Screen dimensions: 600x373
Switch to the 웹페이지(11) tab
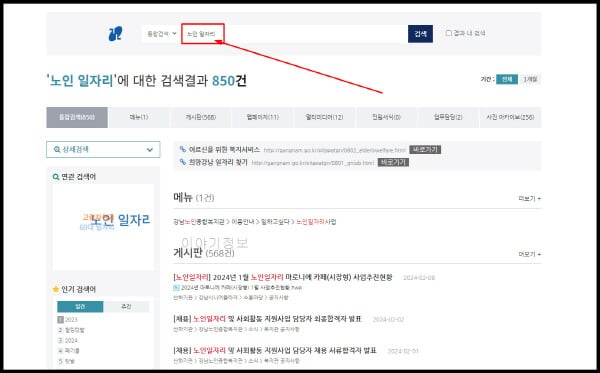click(x=262, y=117)
